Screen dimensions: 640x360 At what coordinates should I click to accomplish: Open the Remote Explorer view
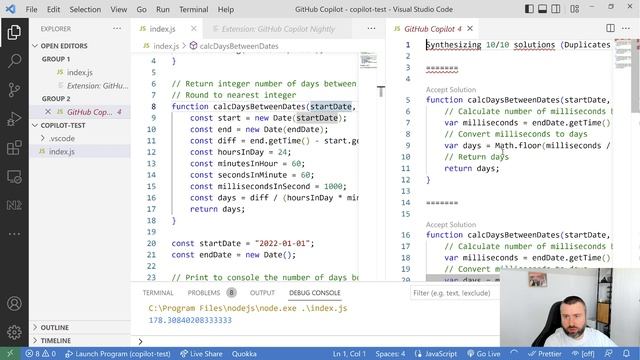[14, 176]
